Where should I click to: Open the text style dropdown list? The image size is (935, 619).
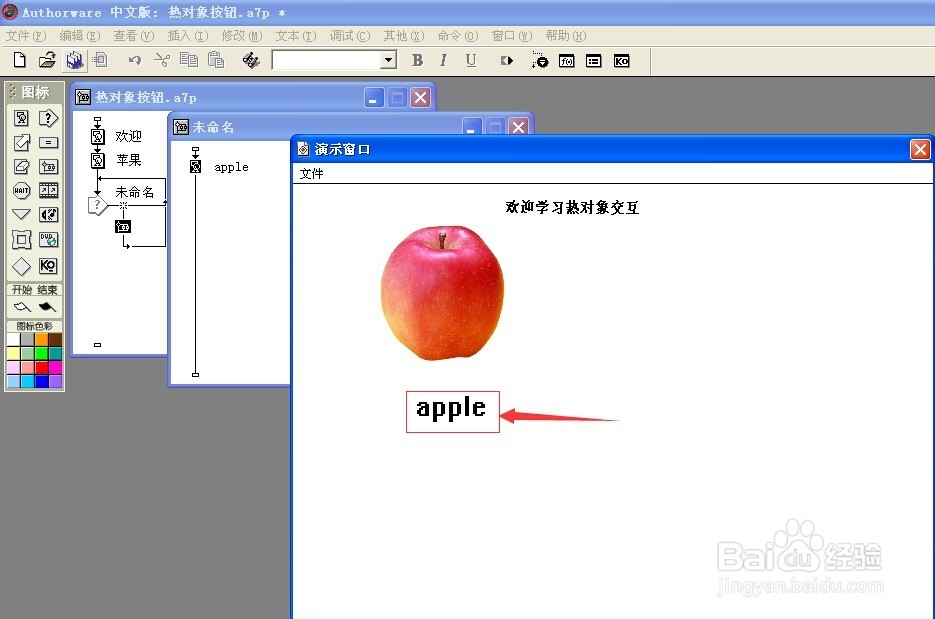pos(389,61)
